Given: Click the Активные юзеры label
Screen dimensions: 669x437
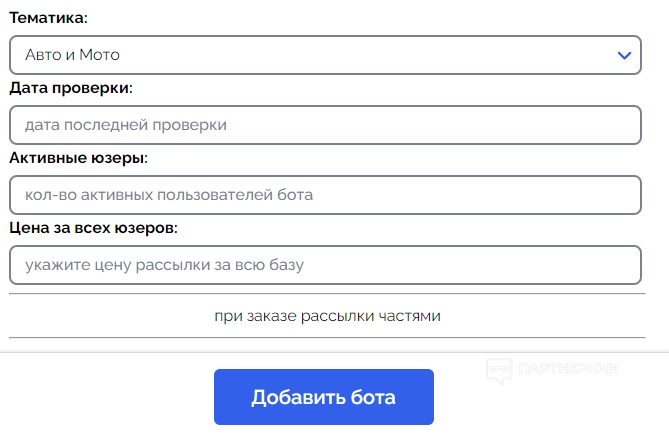Looking at the screenshot, I should 78,158.
